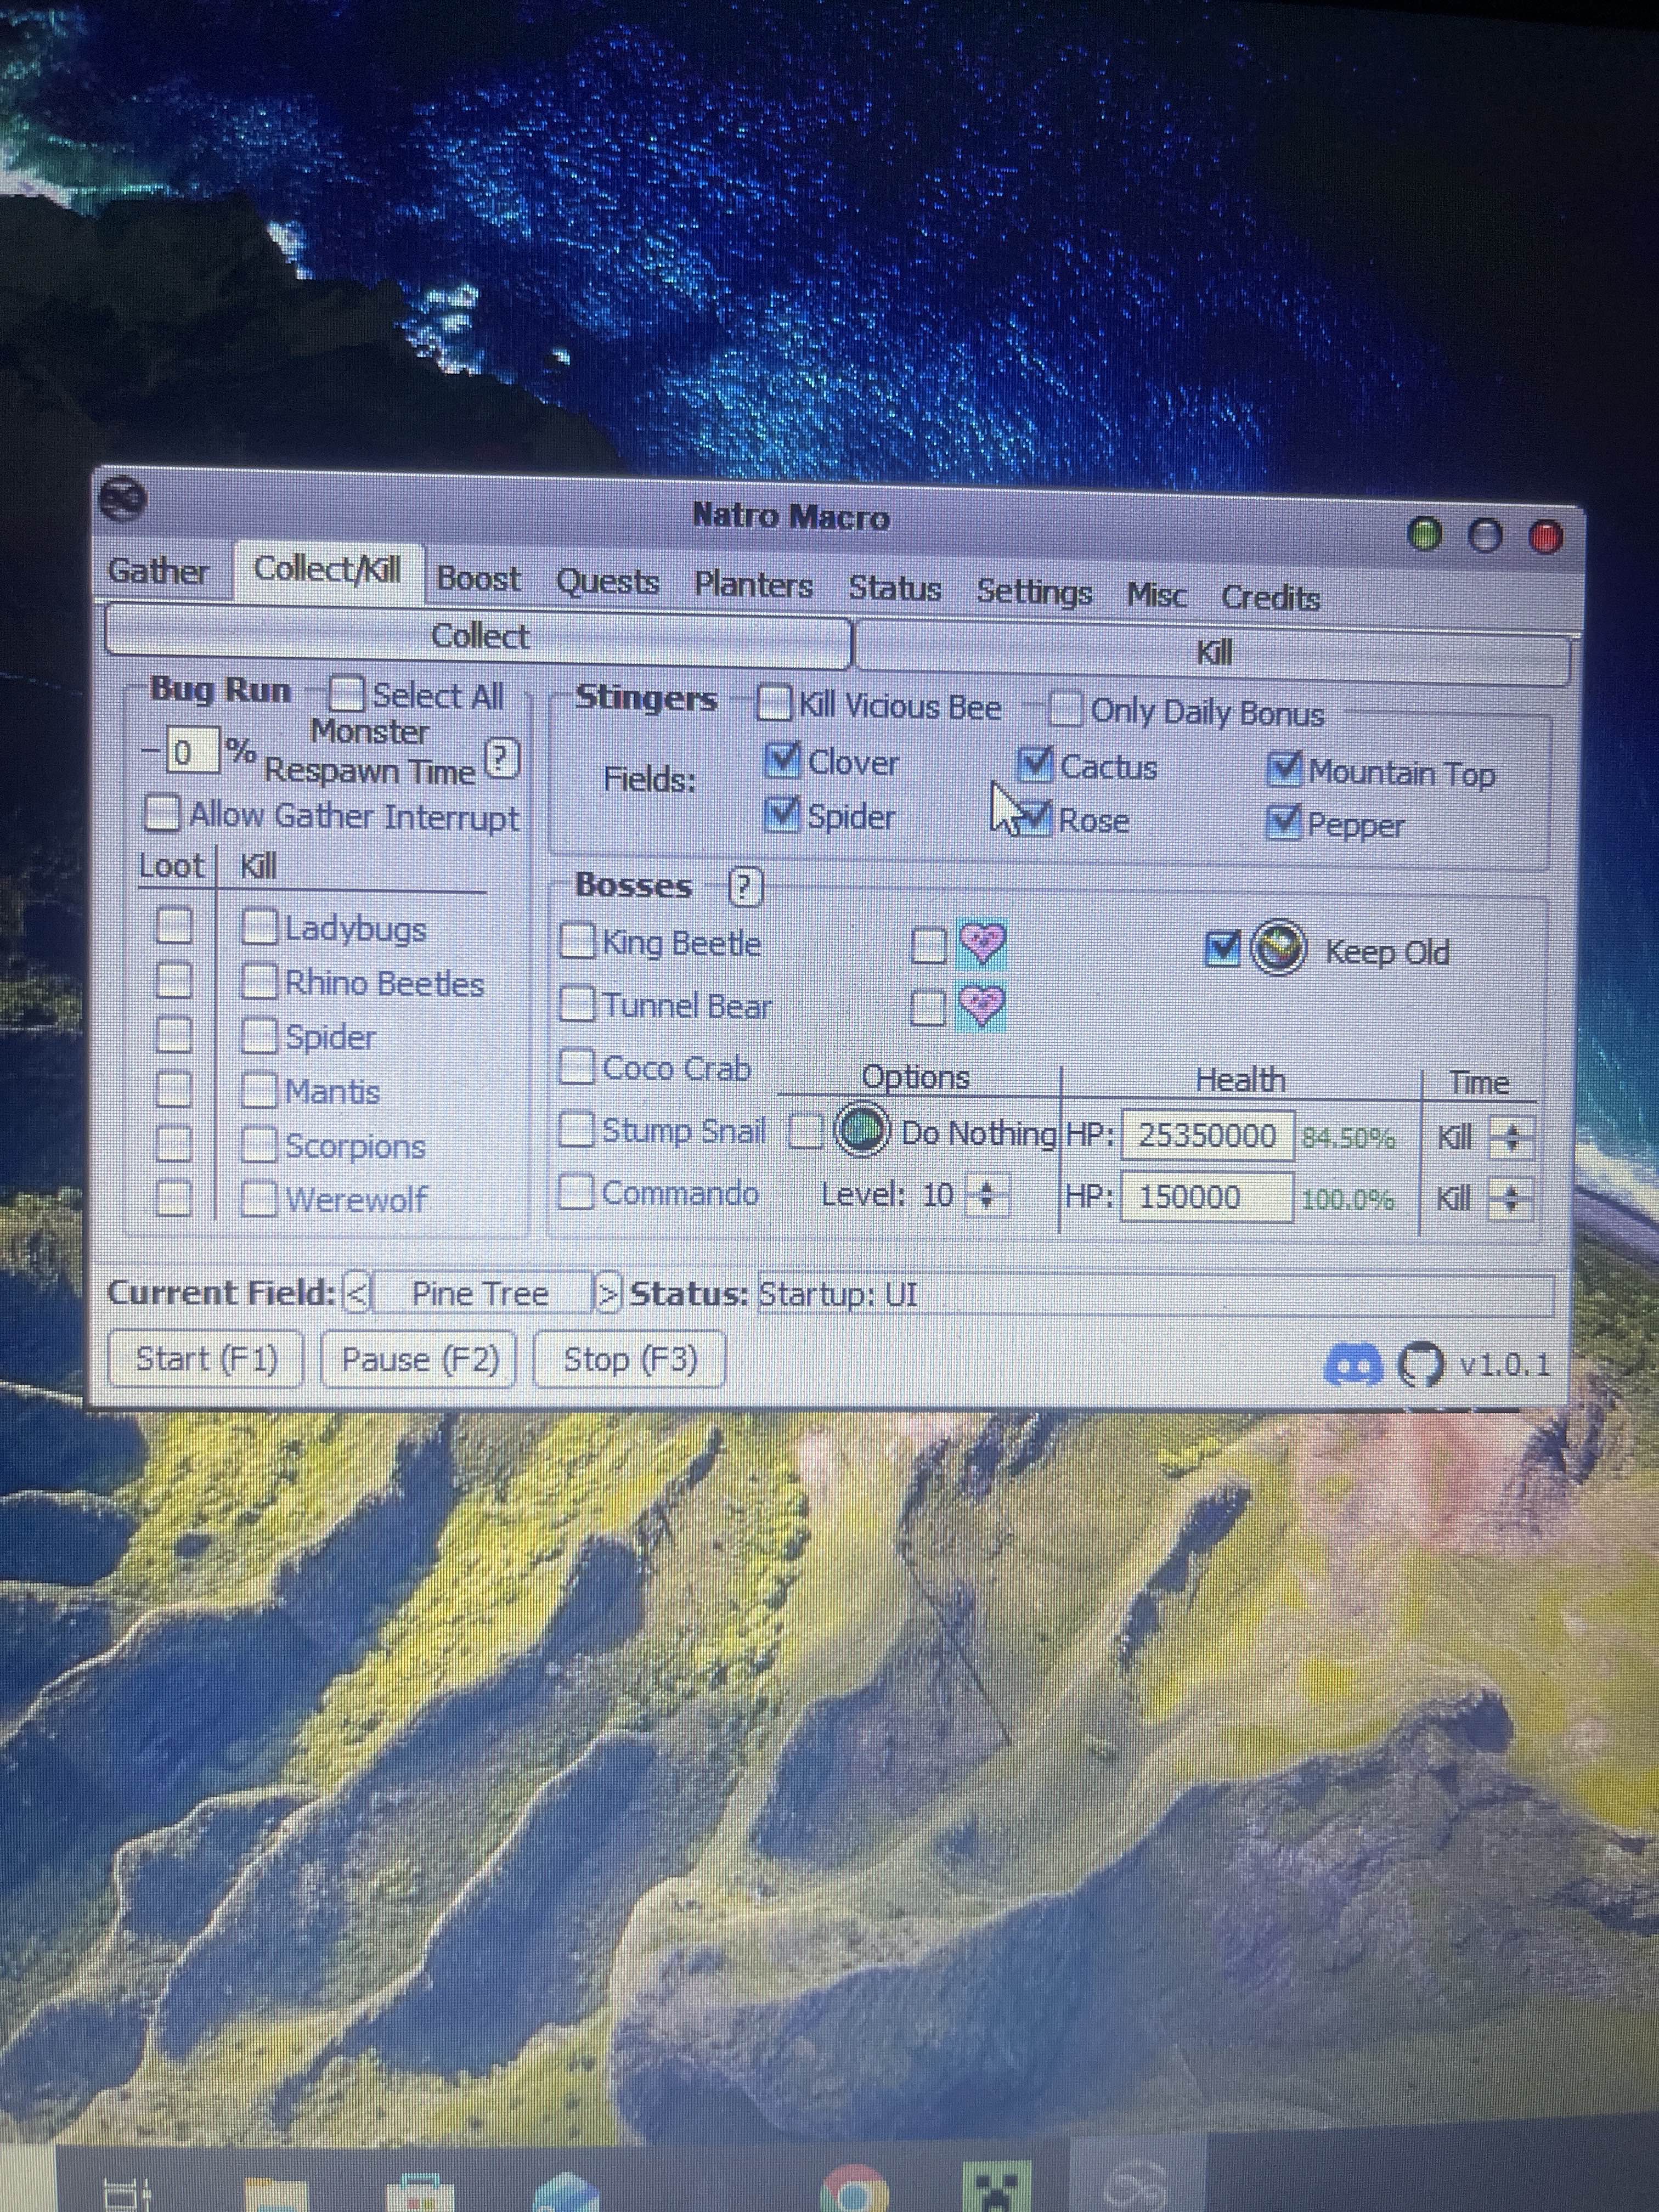Click the Keep Old amulet icon
Image resolution: width=1659 pixels, height=2212 pixels.
tap(1279, 947)
